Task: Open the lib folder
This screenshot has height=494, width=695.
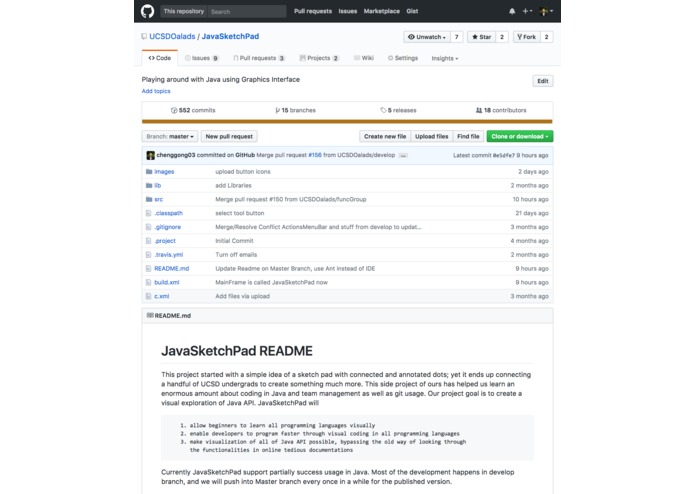Action: click(x=157, y=185)
